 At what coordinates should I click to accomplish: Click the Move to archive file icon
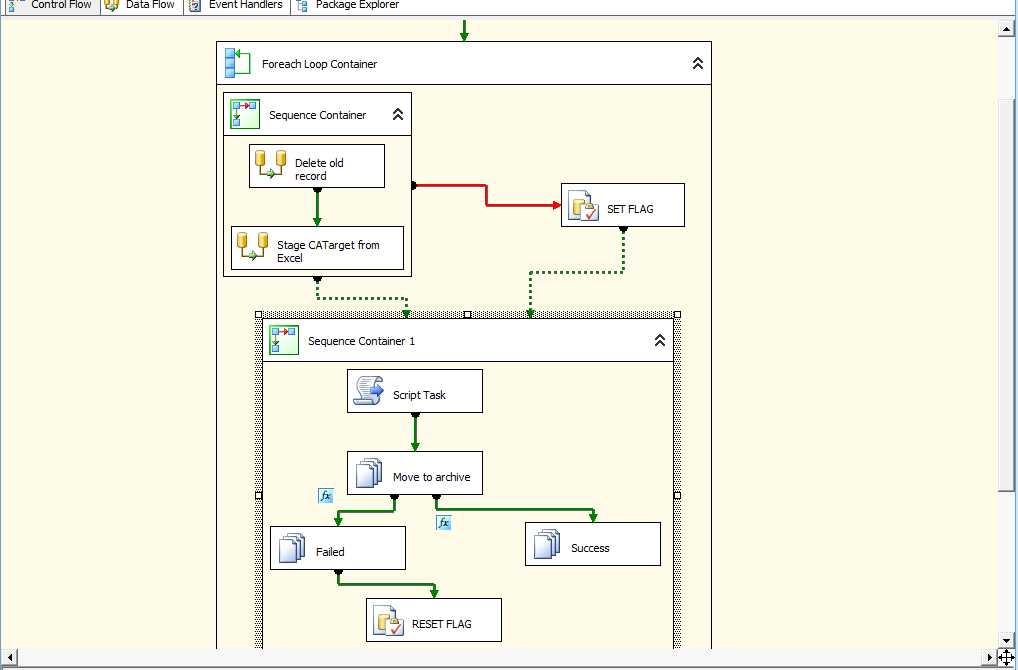369,473
